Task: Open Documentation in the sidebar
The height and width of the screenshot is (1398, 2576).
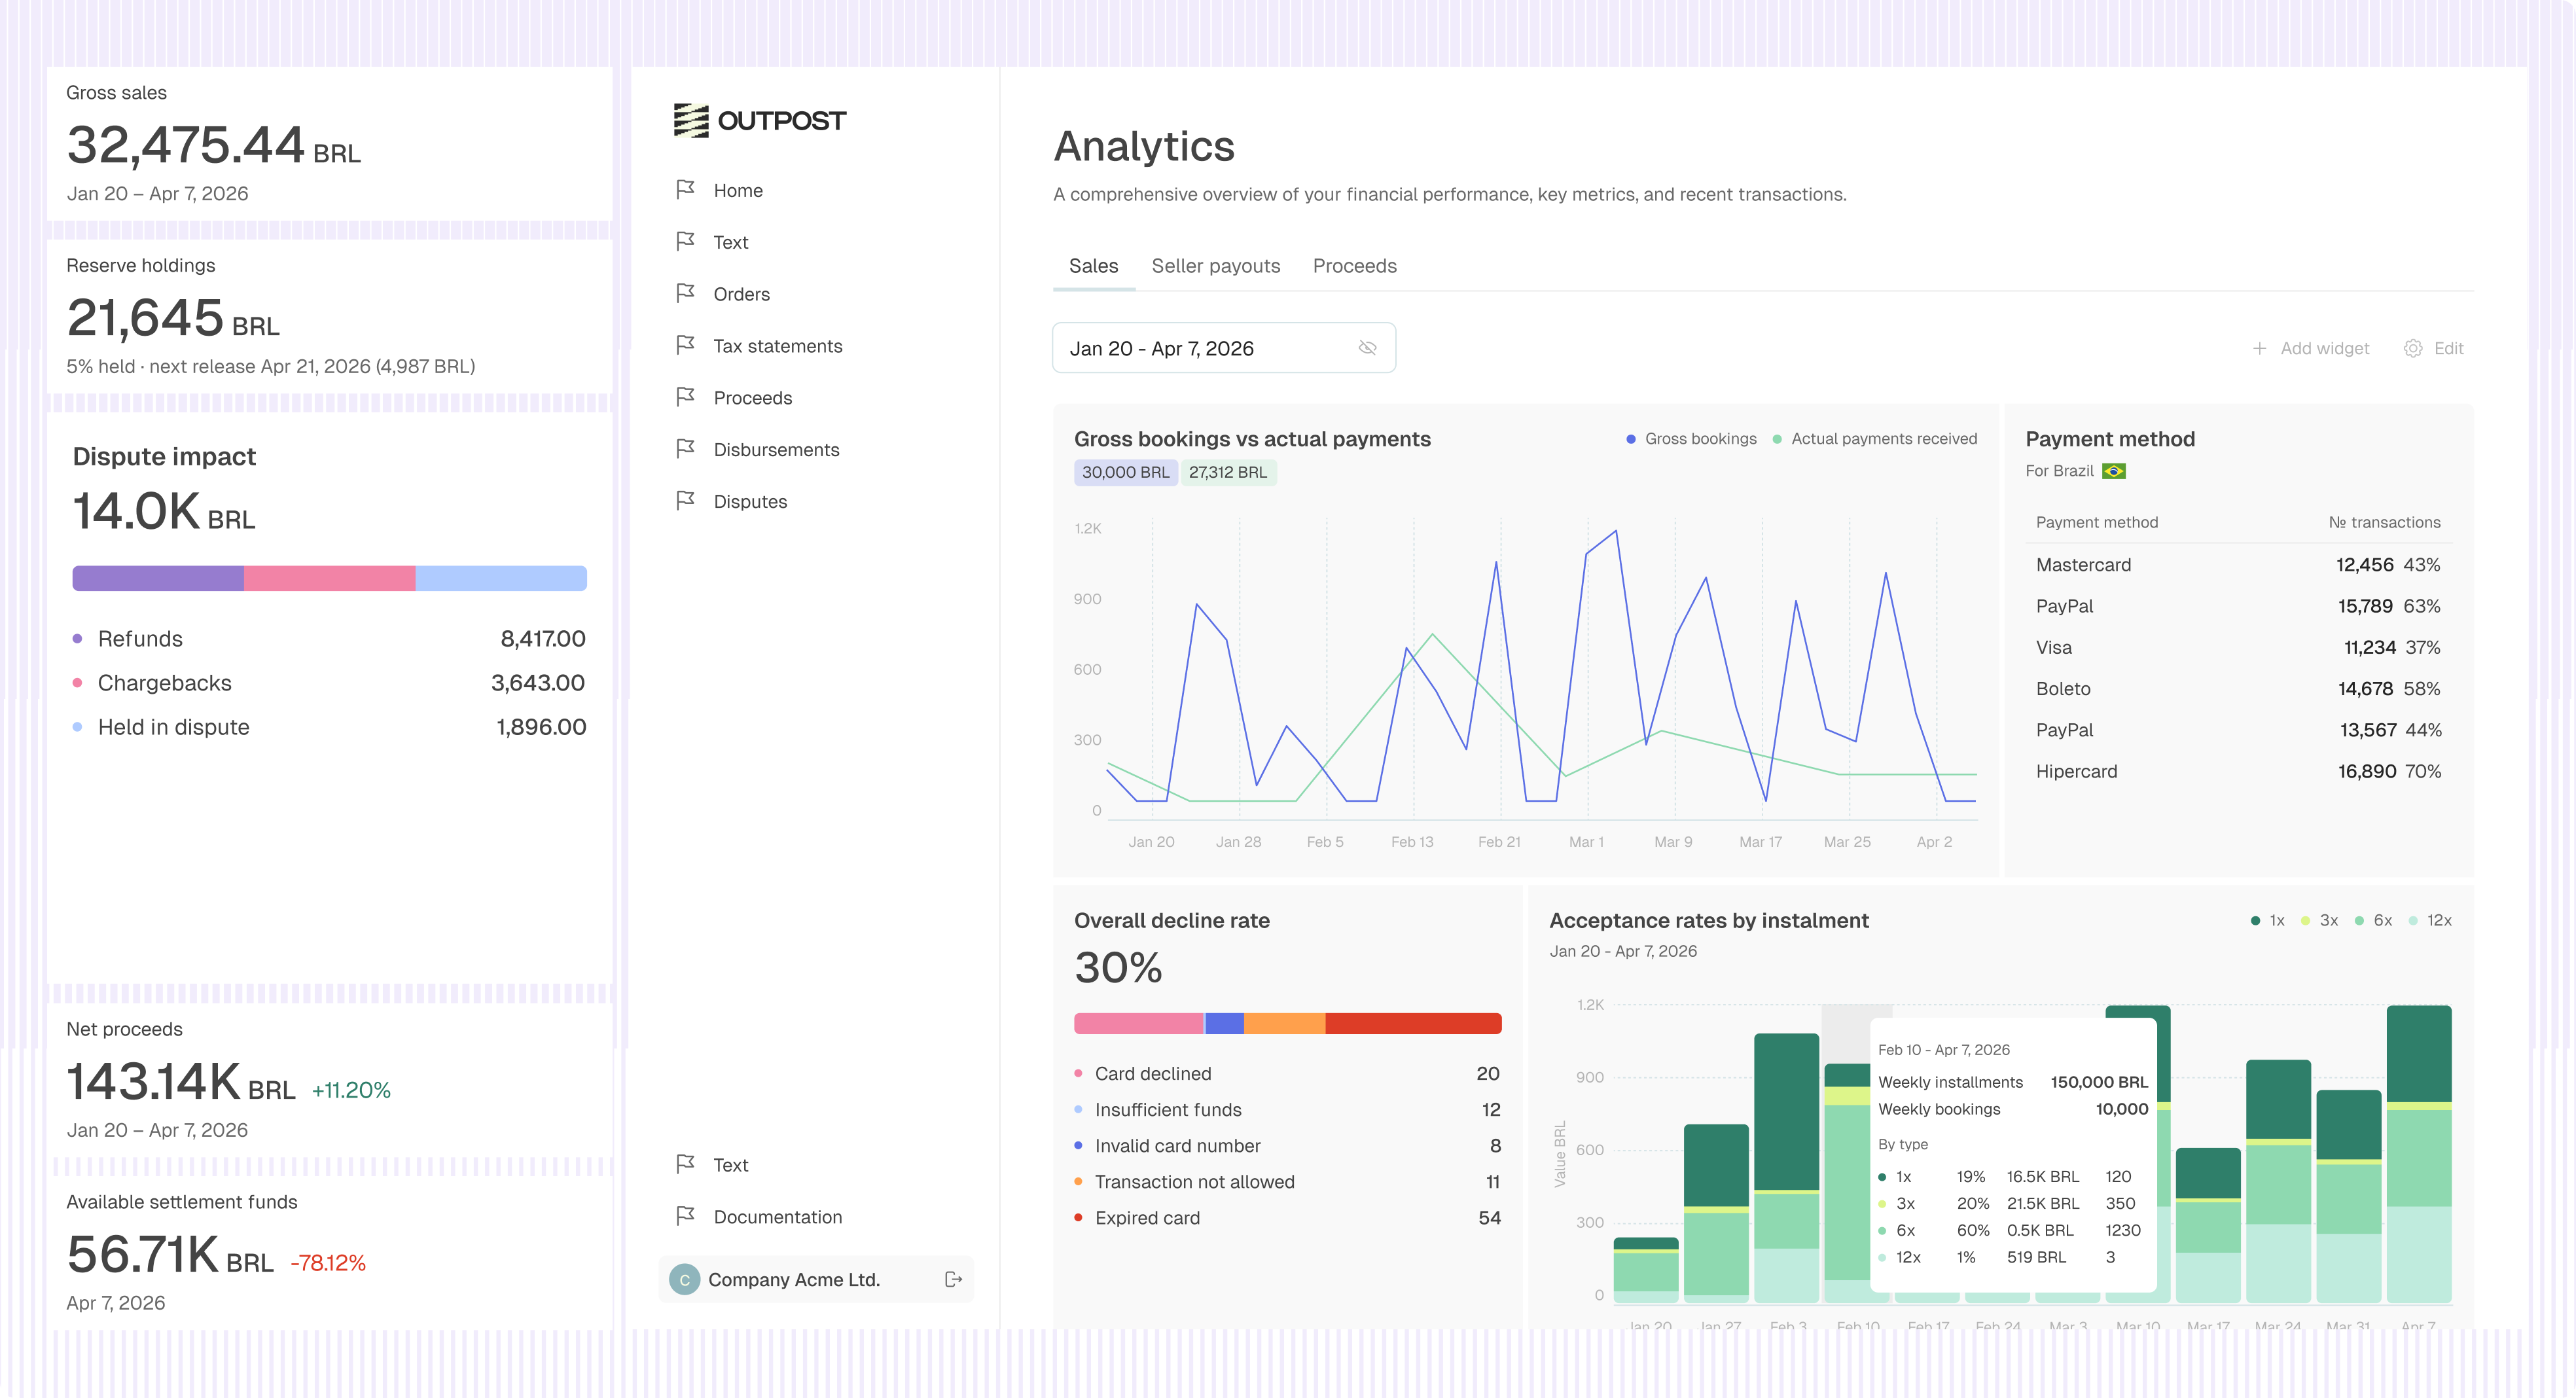Action: 777,1217
